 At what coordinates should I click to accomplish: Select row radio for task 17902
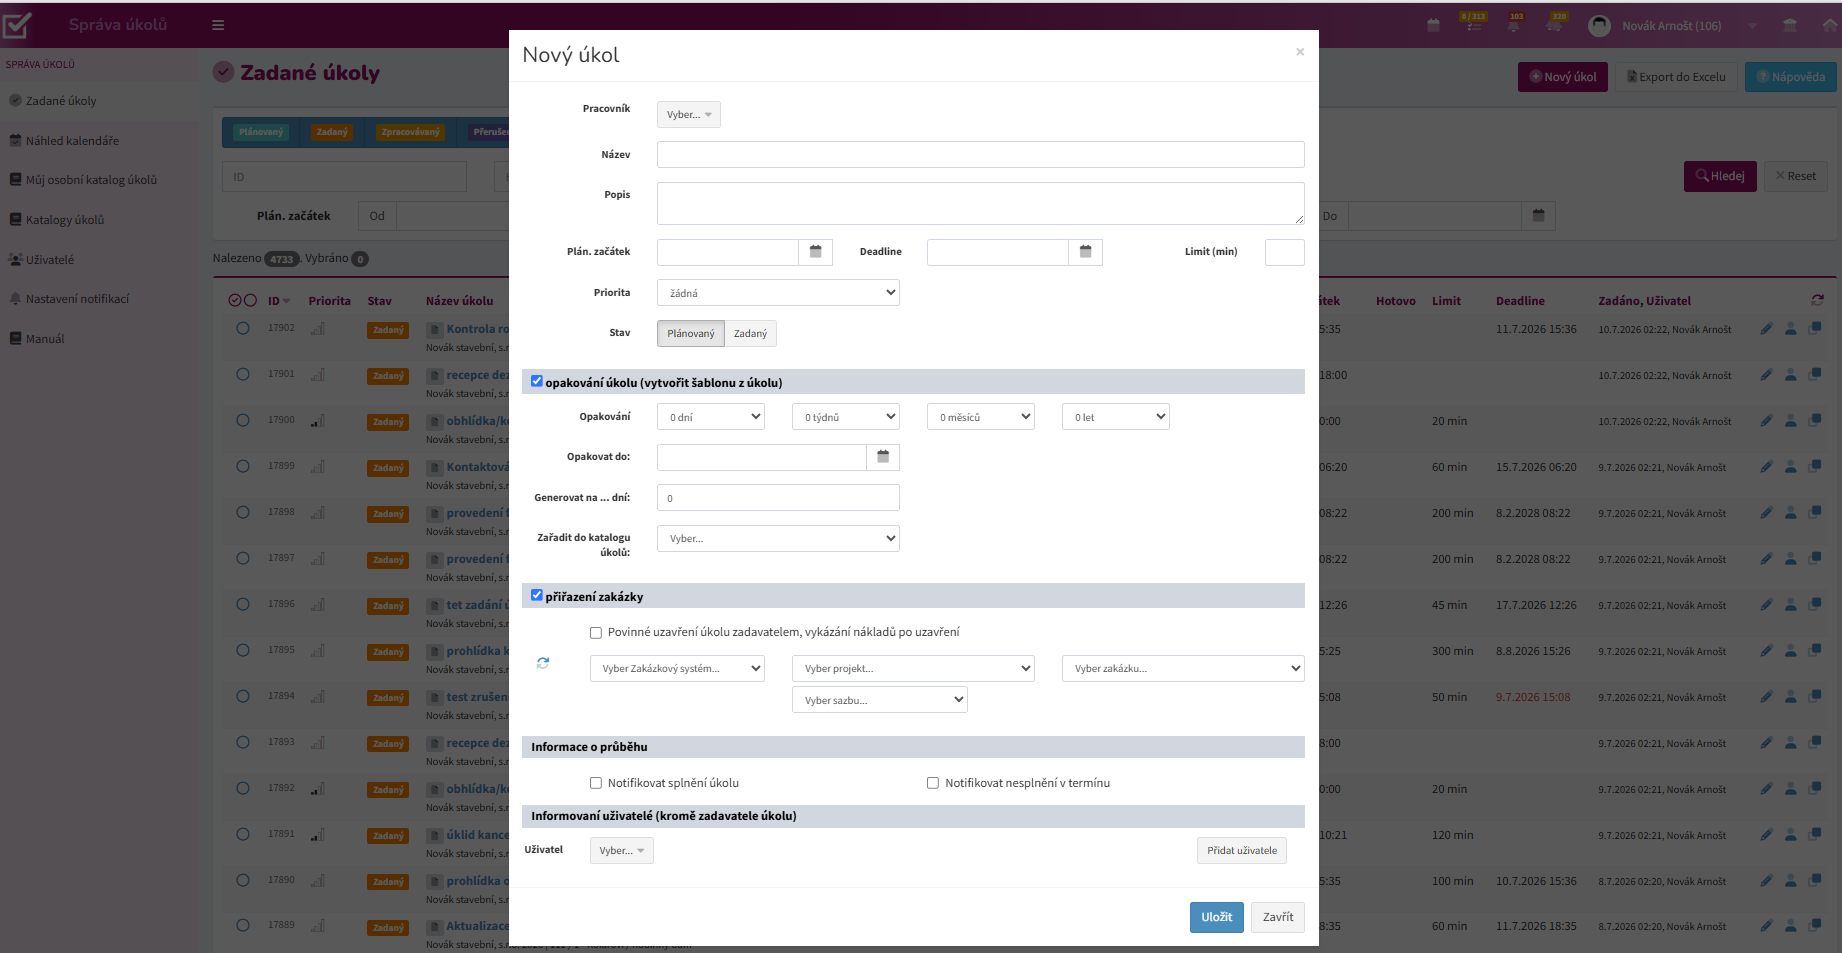(x=243, y=328)
